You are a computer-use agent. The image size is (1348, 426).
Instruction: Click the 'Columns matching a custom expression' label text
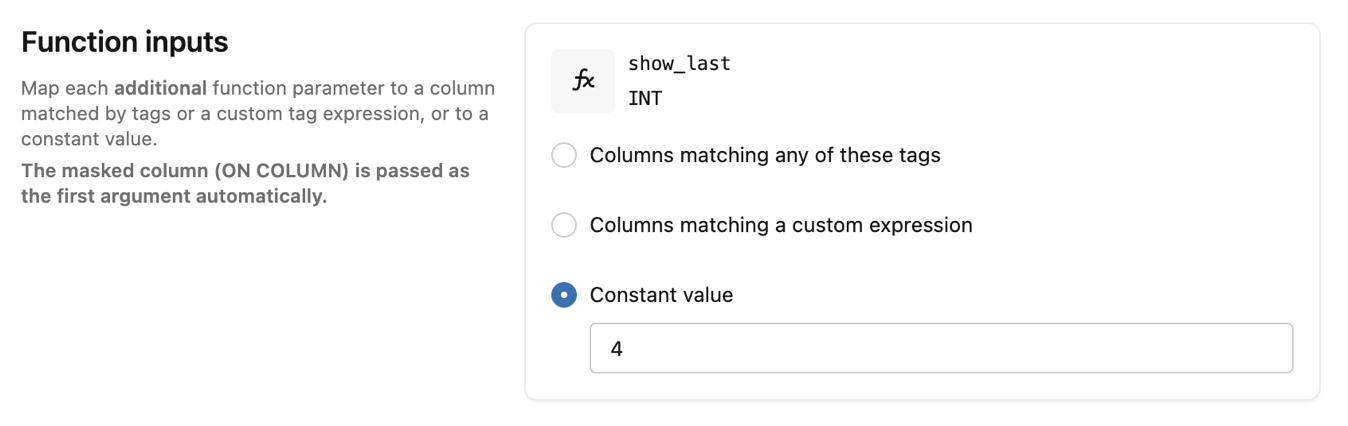(781, 225)
